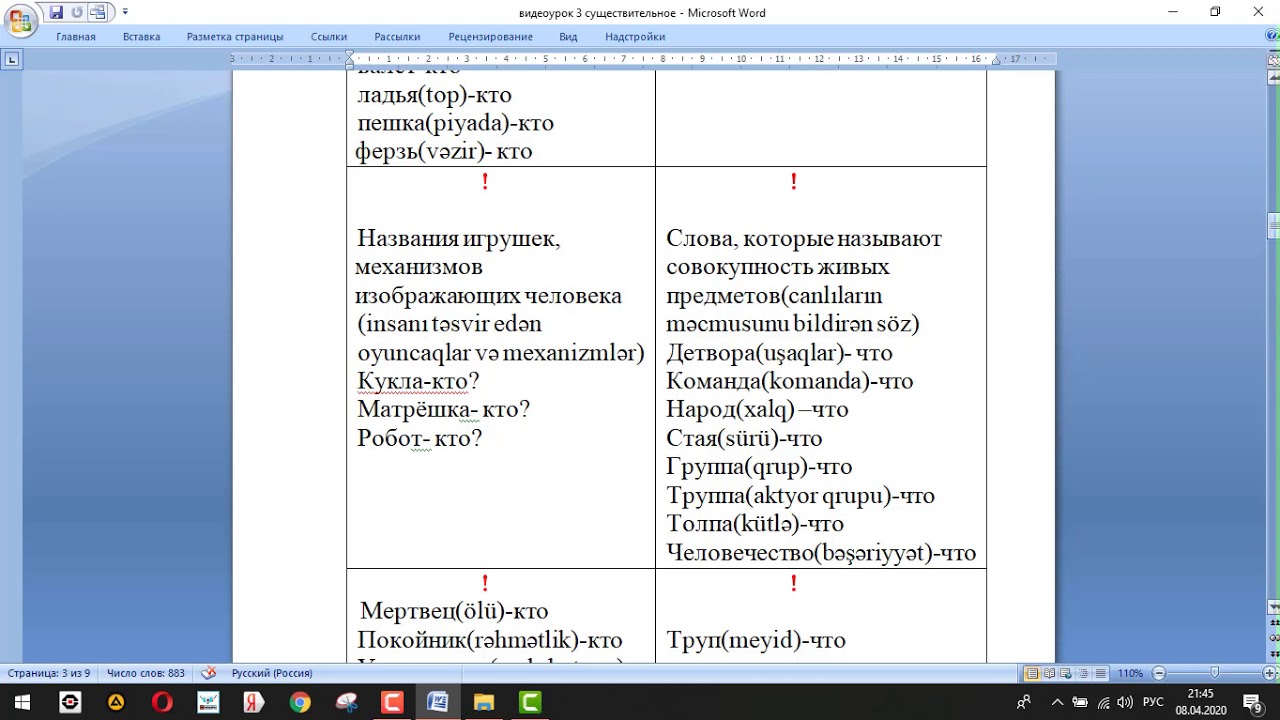The image size is (1280, 720).
Task: Click the tab stop selector beside the ruler
Action: 12,60
